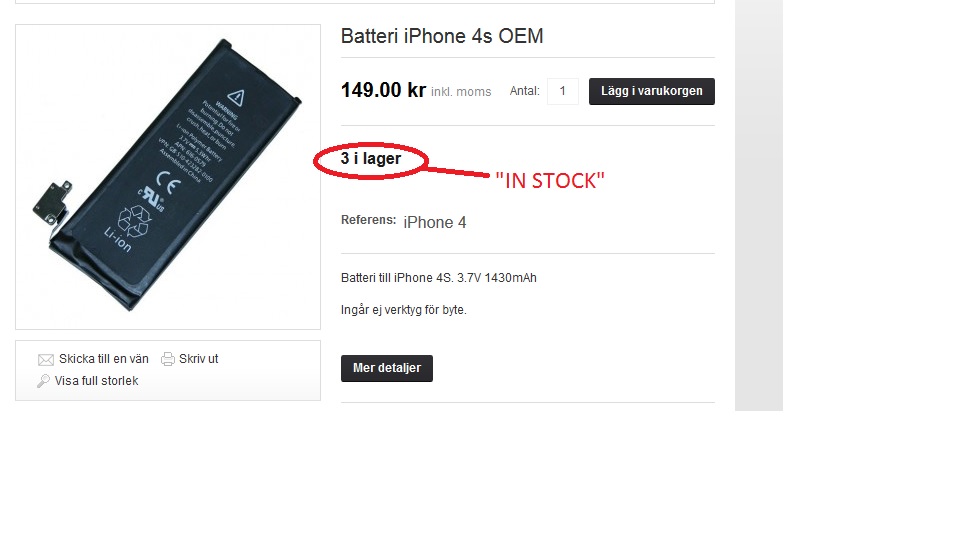
Task: Show Mer detaljer about the product
Action: click(387, 368)
